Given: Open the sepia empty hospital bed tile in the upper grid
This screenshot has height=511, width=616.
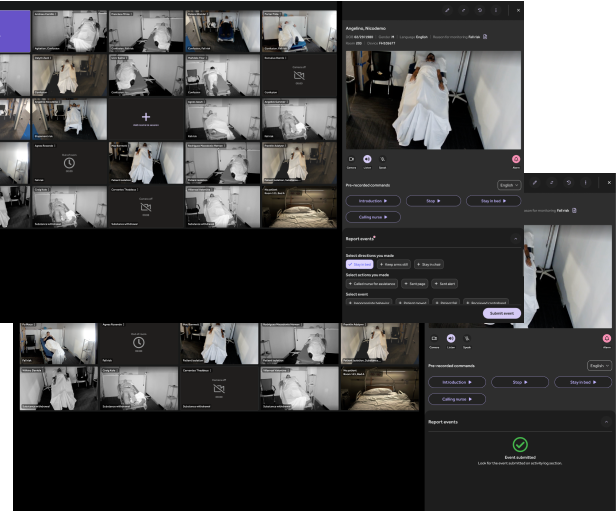Looking at the screenshot, I should point(299,207).
